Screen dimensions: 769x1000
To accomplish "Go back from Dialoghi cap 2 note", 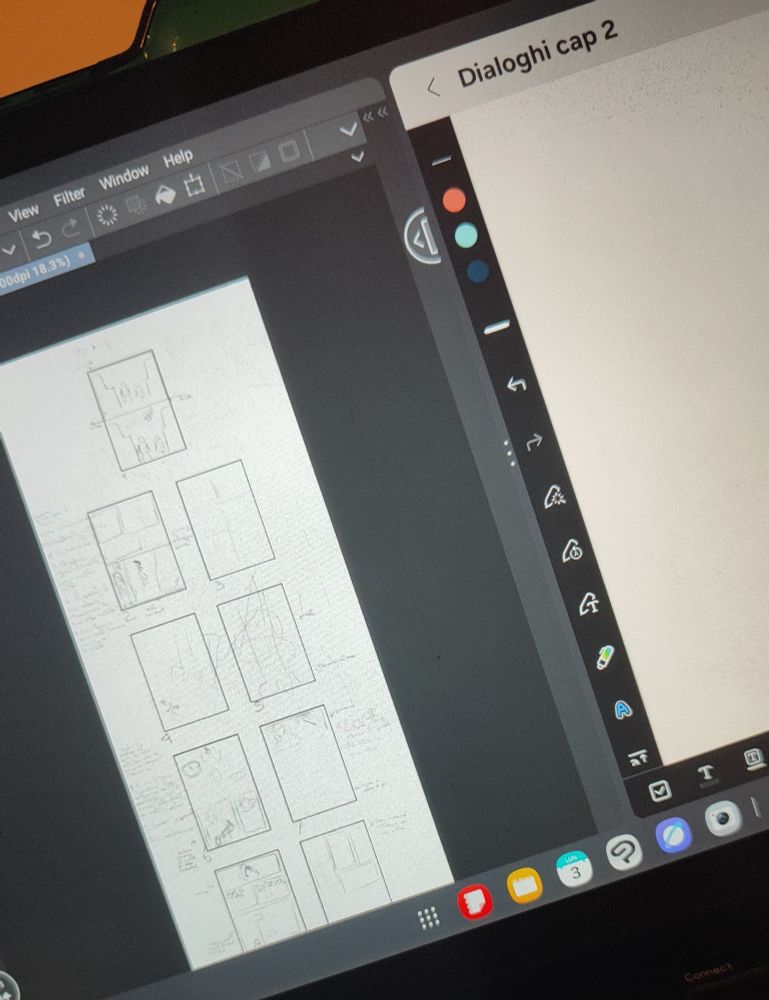I will 434,87.
